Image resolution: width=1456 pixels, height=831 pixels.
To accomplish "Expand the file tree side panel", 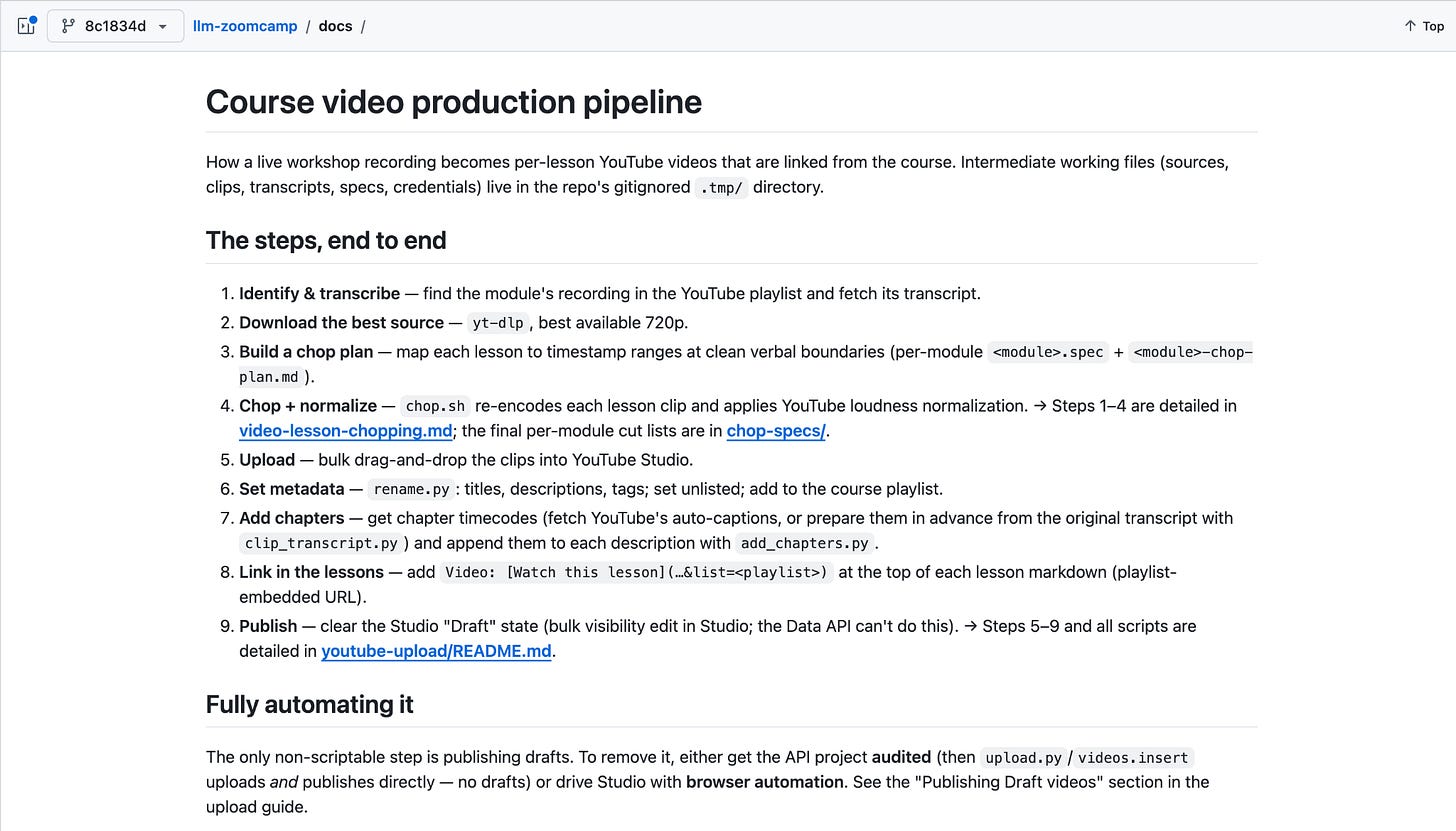I will (26, 26).
